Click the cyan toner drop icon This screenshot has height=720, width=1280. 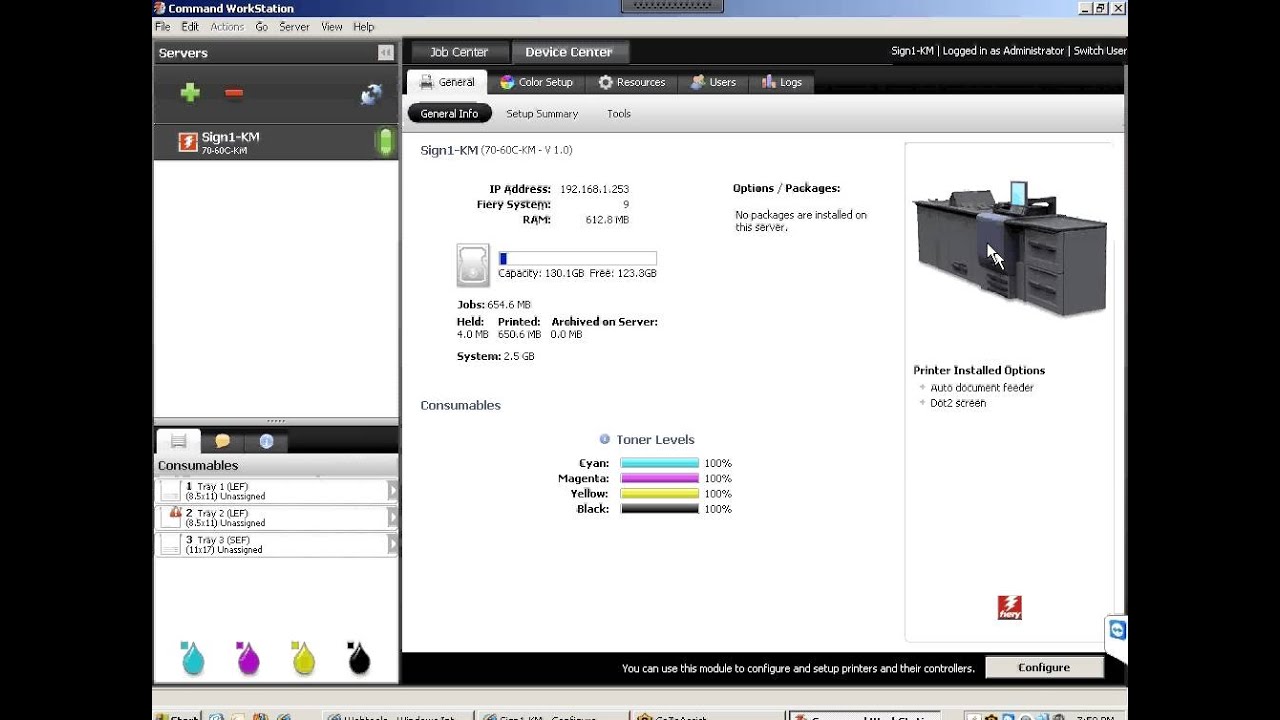pyautogui.click(x=192, y=657)
